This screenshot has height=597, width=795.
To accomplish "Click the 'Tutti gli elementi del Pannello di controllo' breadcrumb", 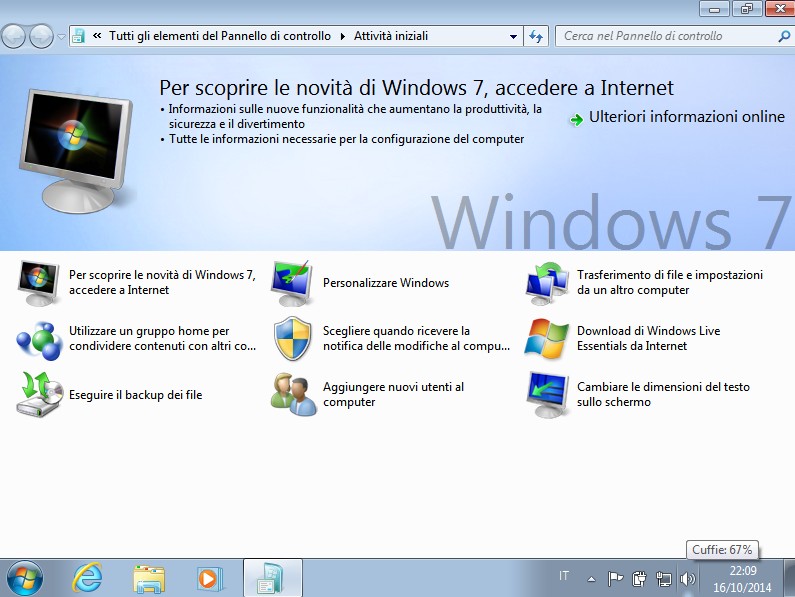I will 220,36.
